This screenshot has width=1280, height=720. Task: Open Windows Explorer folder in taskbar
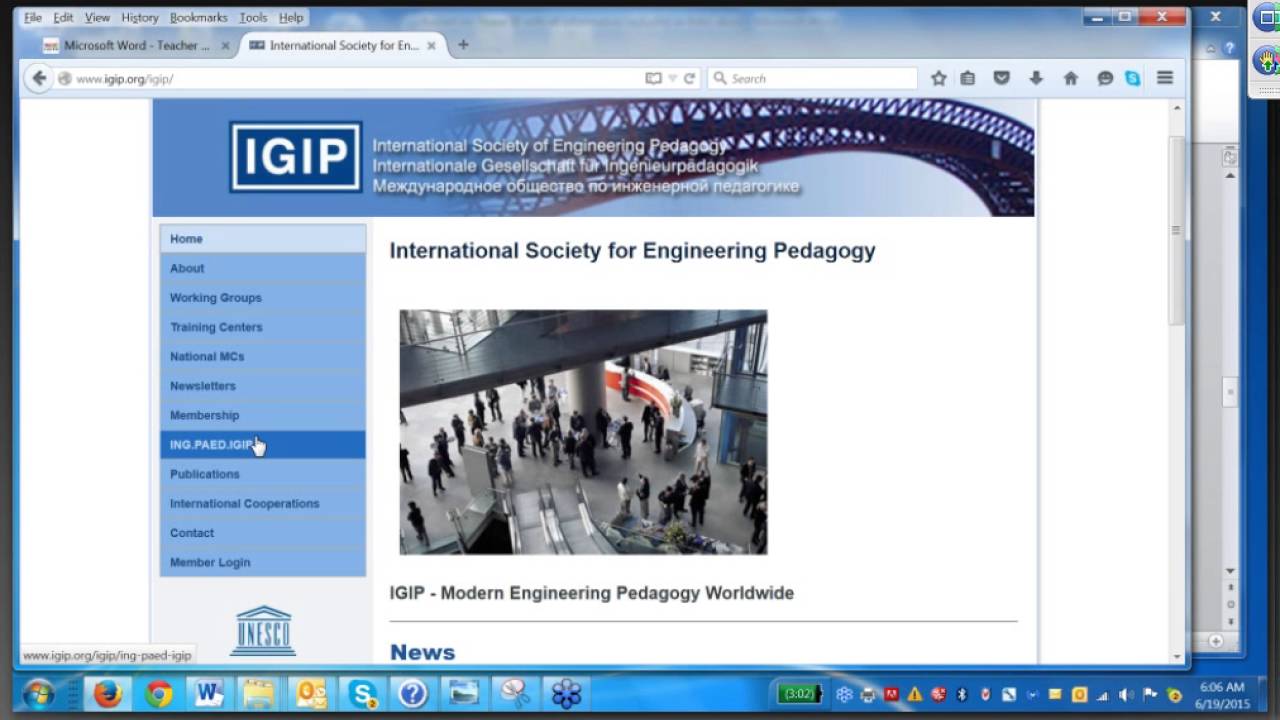click(259, 693)
